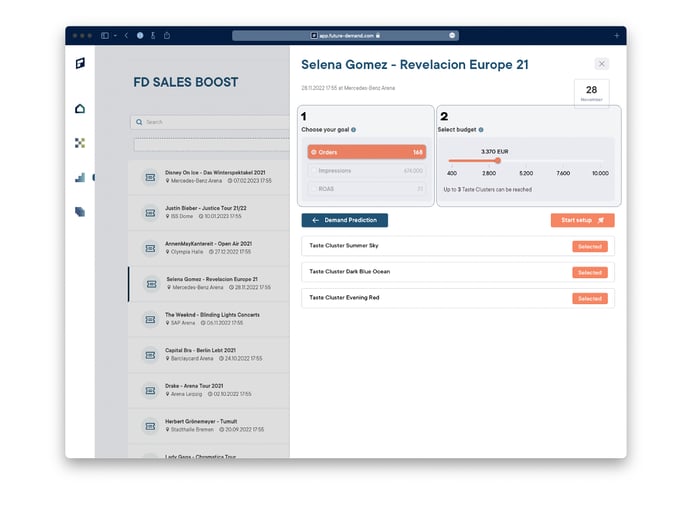Screen dimensions: 688x509
Task: Select the ROAS goal option
Action: pyautogui.click(x=366, y=189)
